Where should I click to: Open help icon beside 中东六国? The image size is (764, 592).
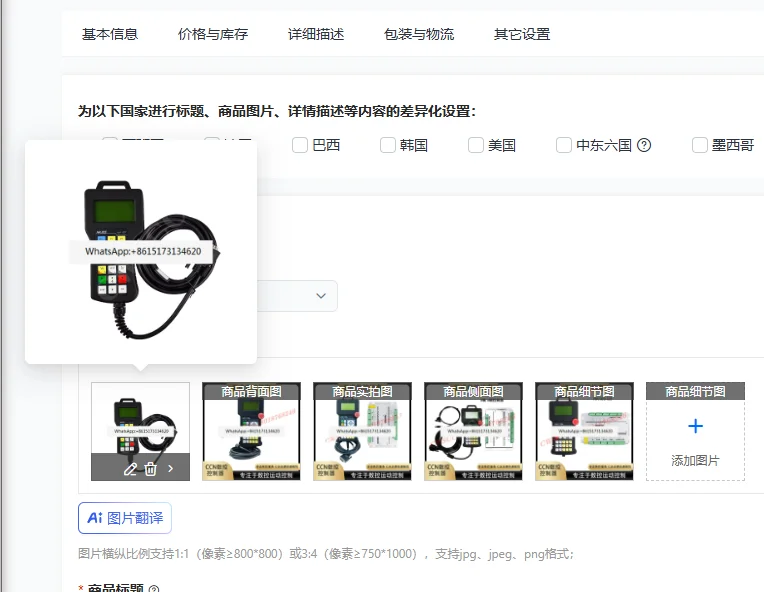(644, 145)
